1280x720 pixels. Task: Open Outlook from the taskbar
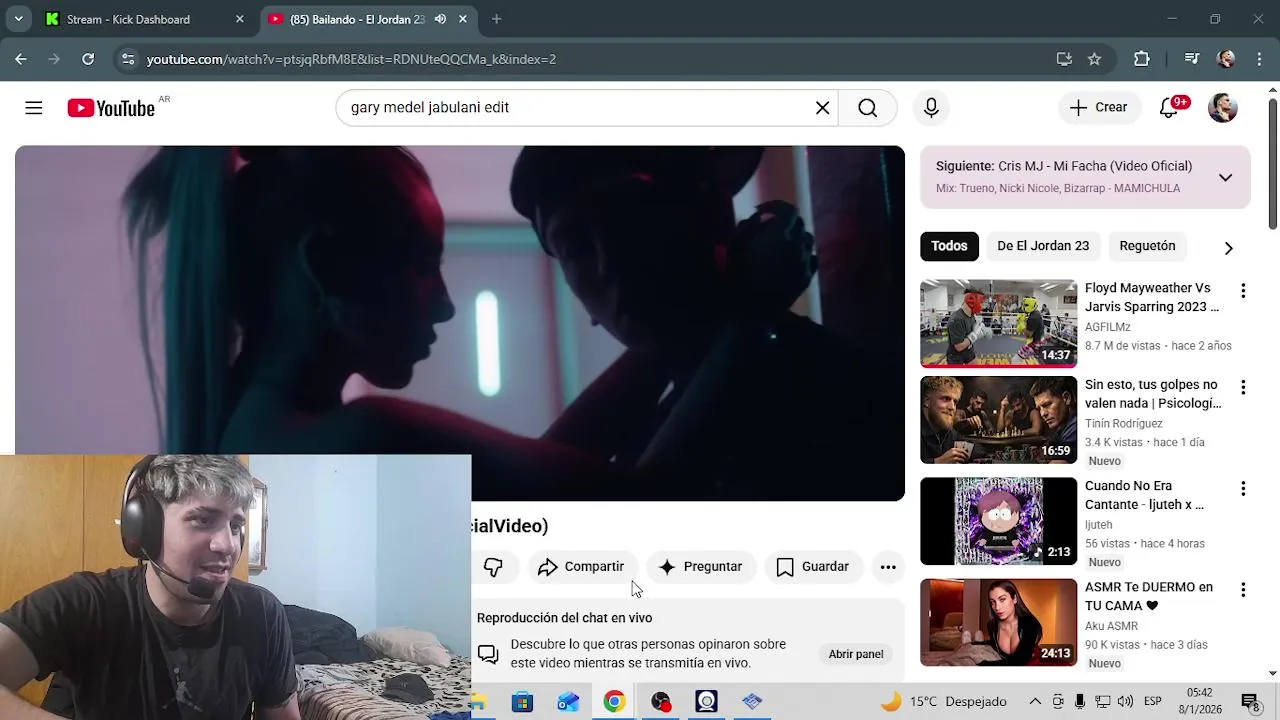click(x=568, y=702)
